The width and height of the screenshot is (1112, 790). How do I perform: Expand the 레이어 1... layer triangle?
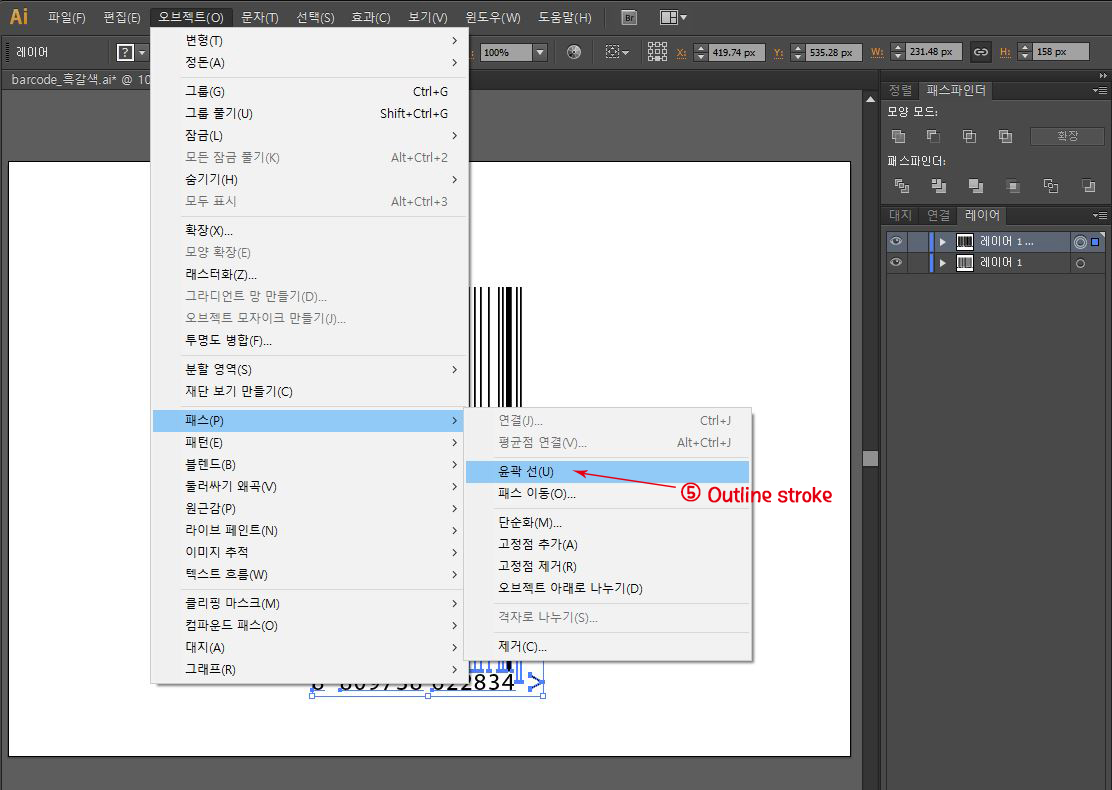pos(943,242)
